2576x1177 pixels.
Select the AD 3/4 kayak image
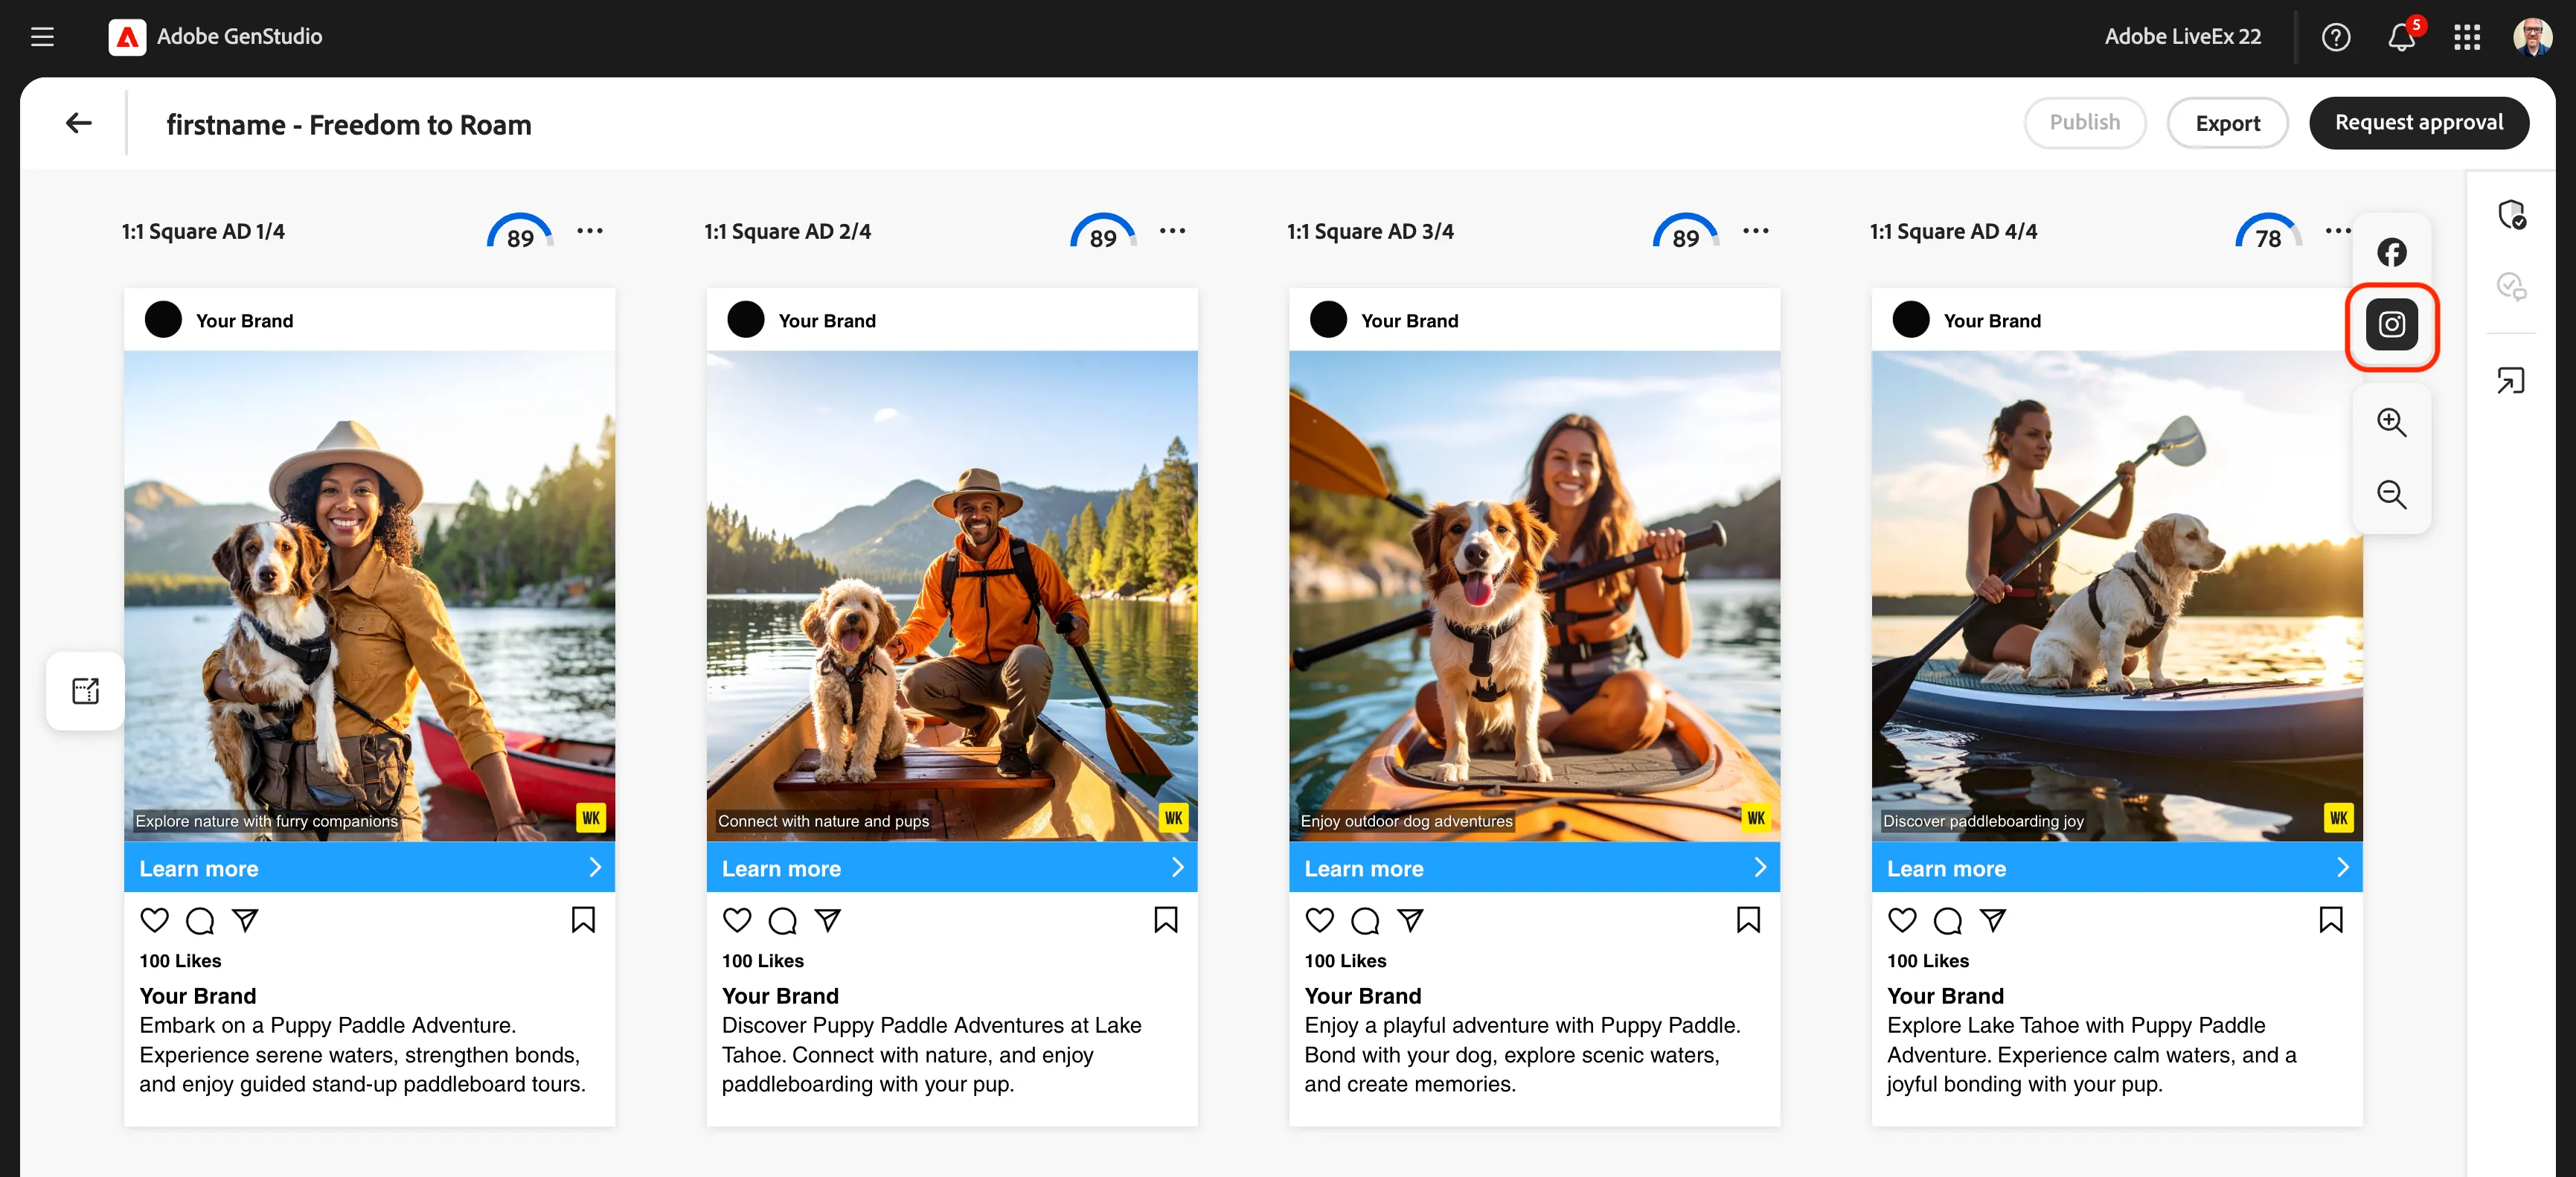[1534, 595]
